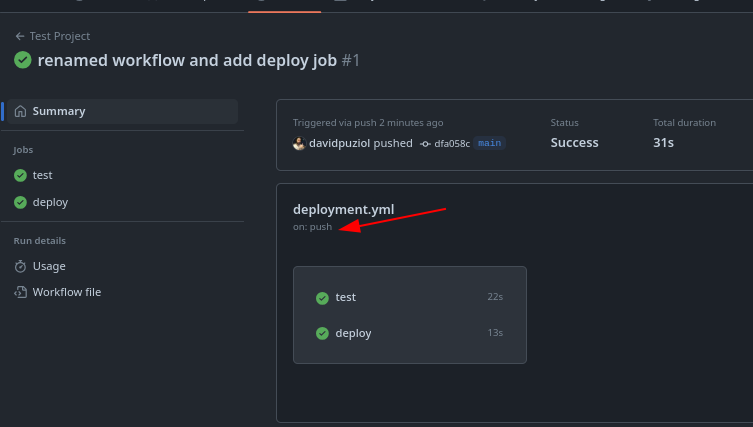
Task: Click the green success check beside run title
Action: click(22, 60)
